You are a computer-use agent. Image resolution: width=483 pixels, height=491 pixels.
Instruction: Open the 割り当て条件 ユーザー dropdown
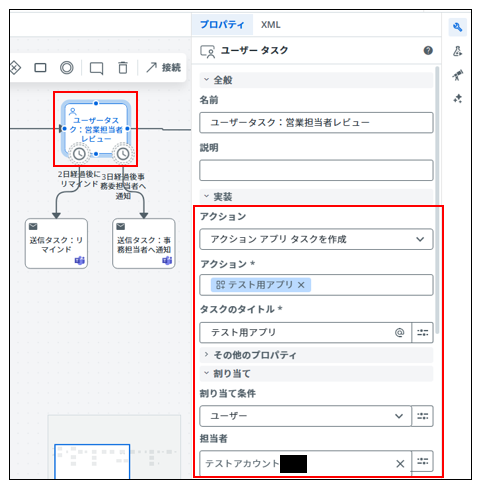tap(305, 416)
